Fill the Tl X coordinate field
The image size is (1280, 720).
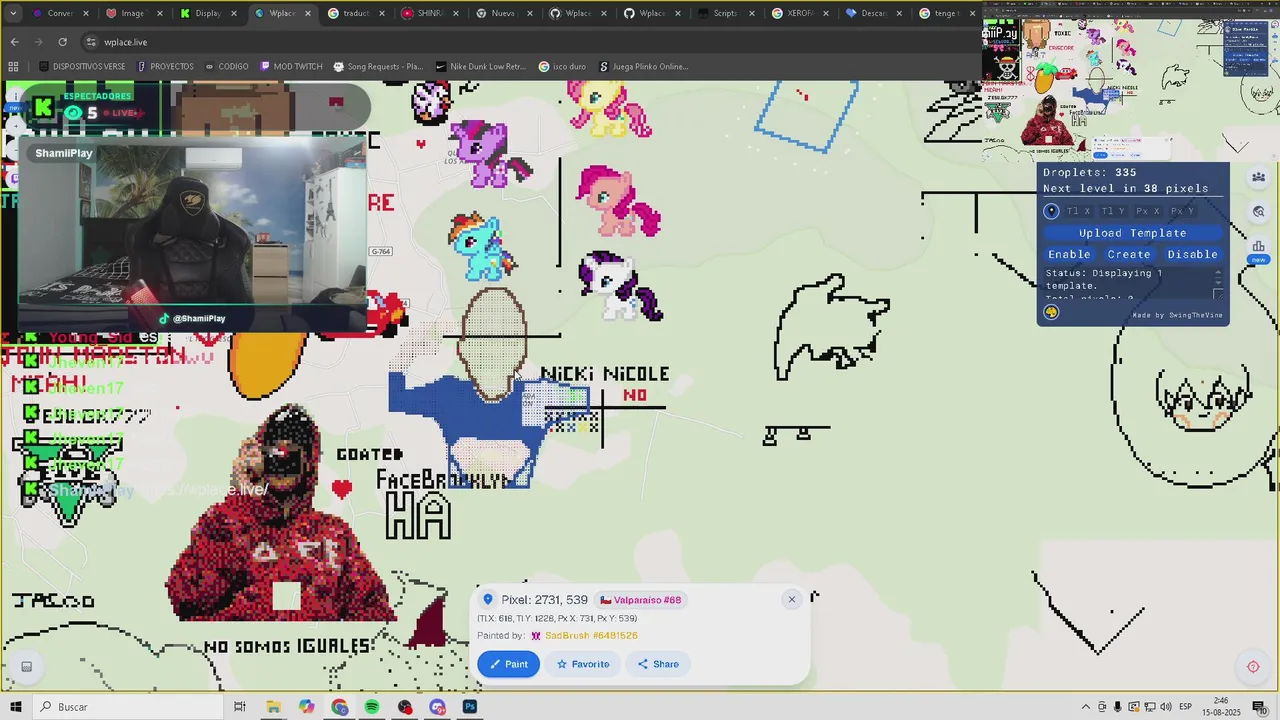(1079, 211)
